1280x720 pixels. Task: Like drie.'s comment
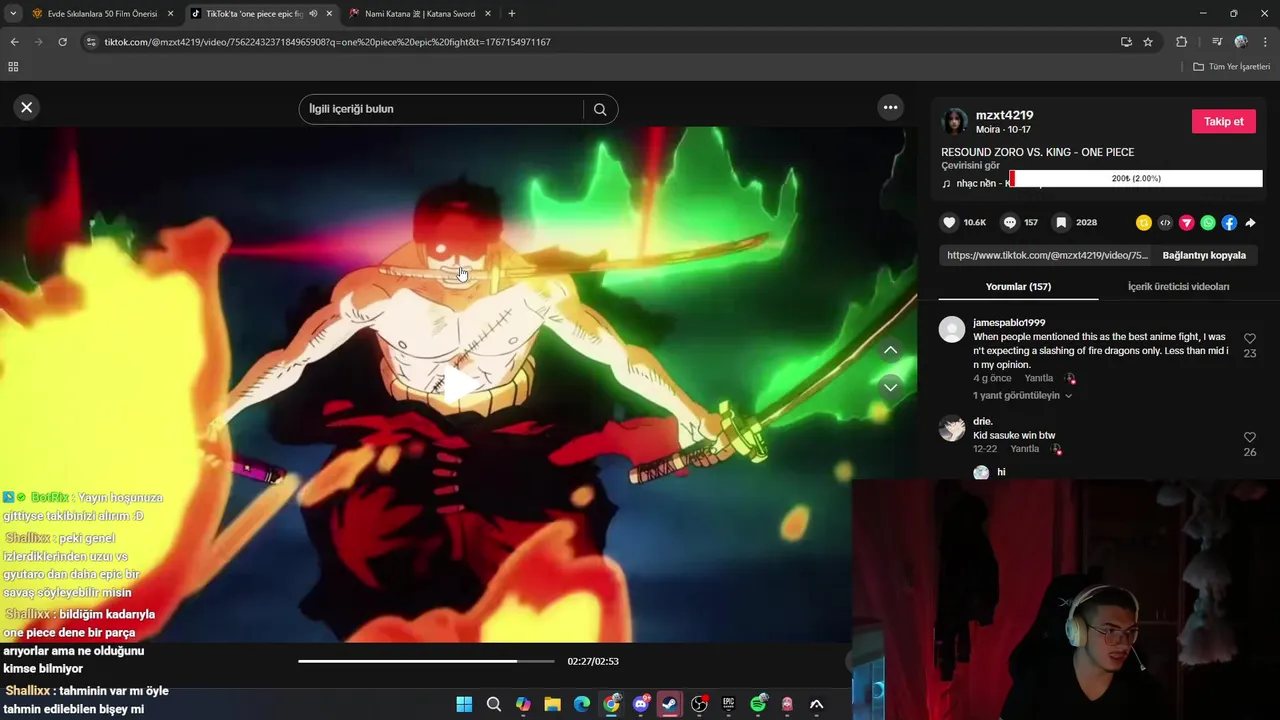pyautogui.click(x=1249, y=438)
